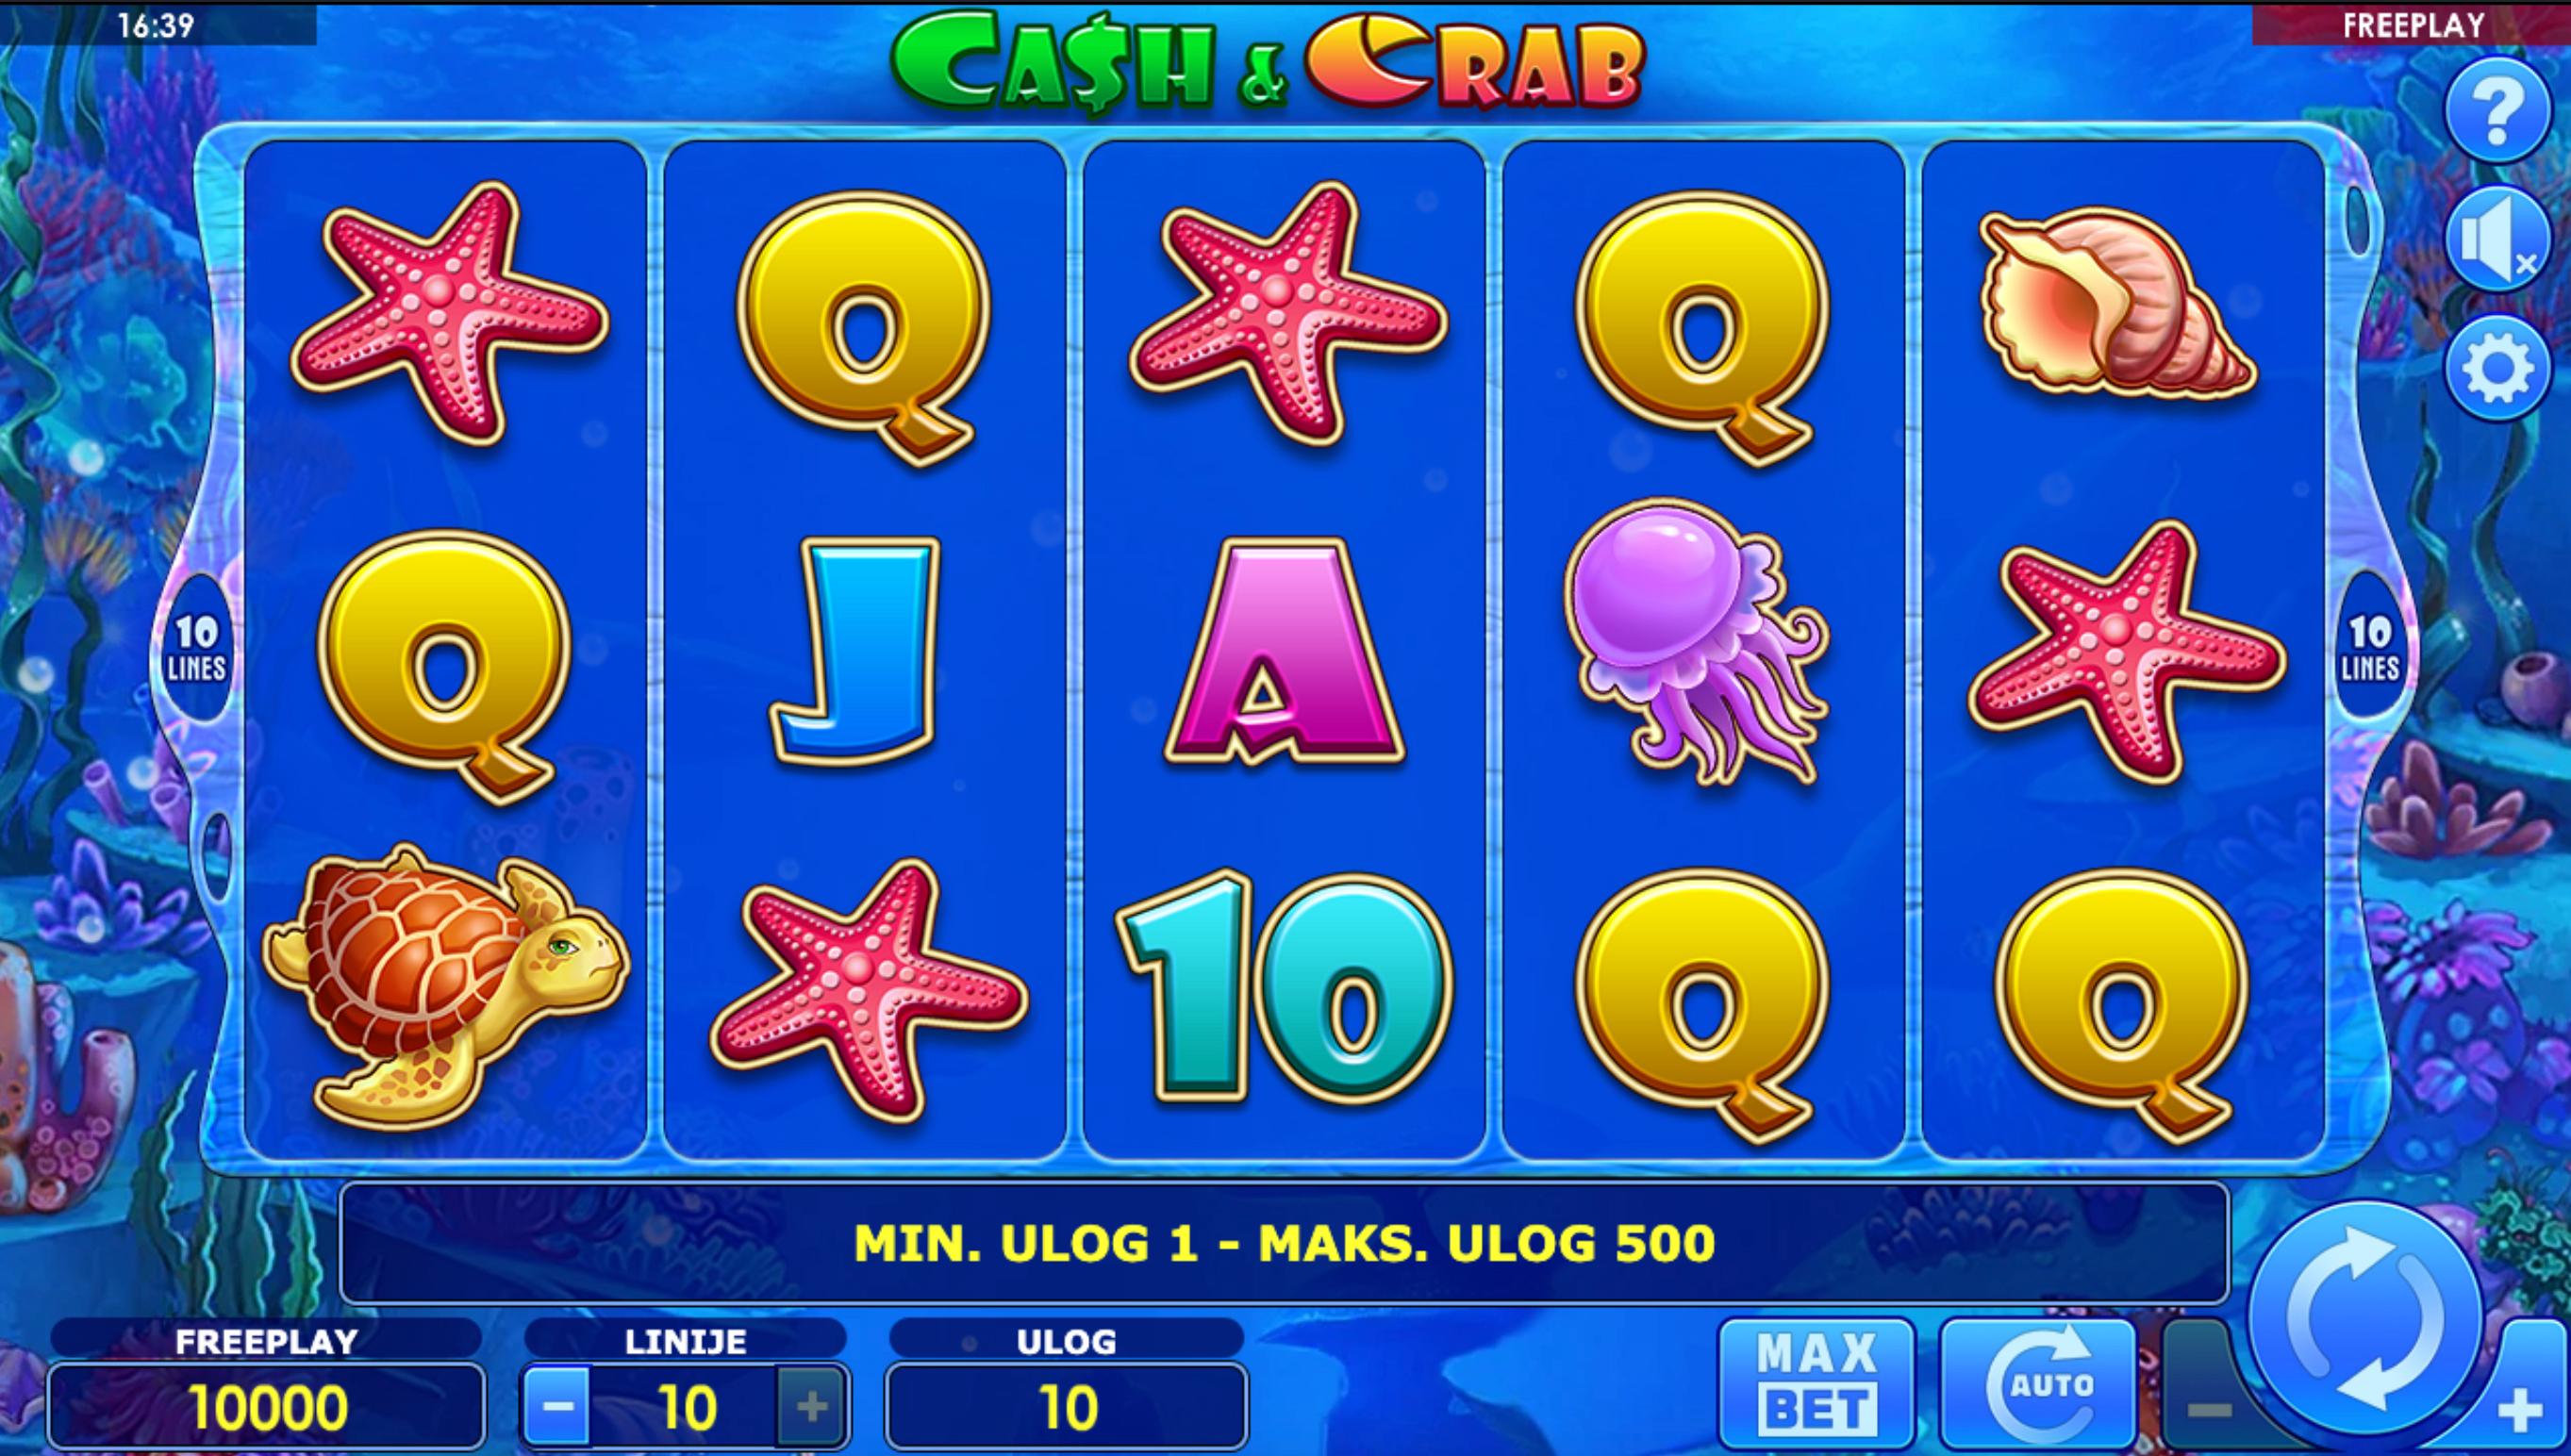Click the FREEPLAY balance showing 10000
This screenshot has width=2571, height=1456.
click(267, 1406)
